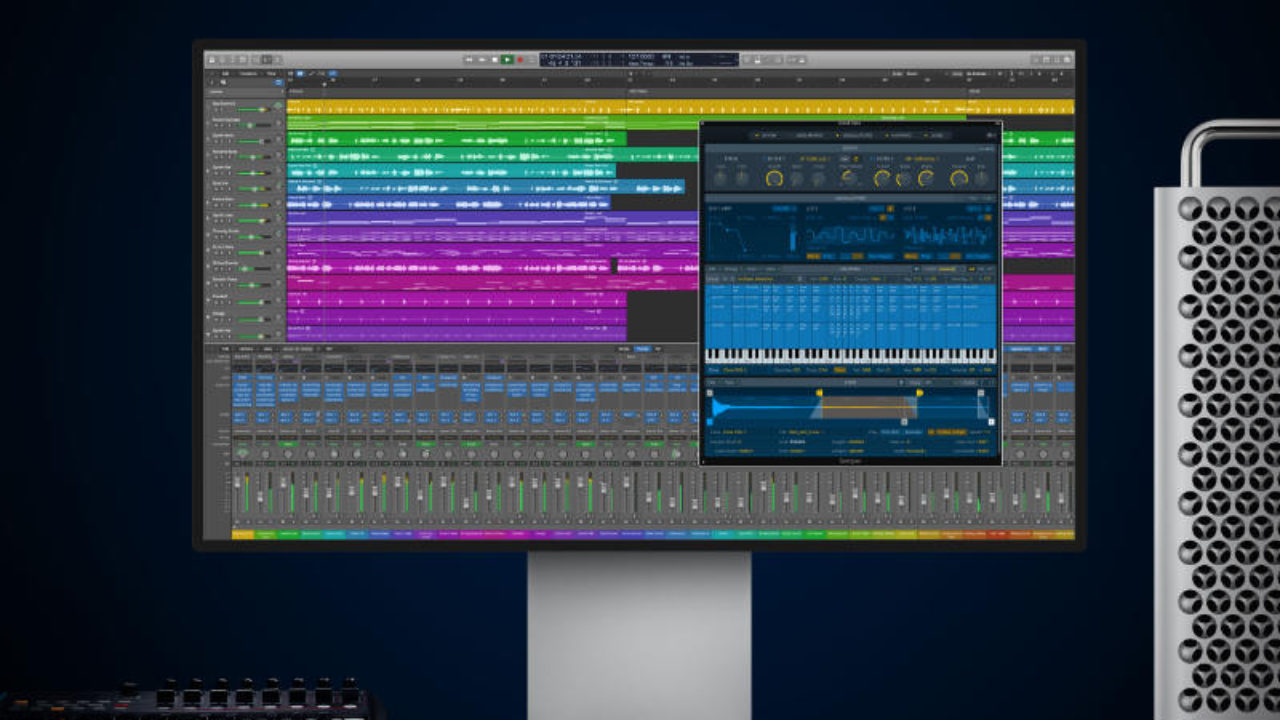Click the fader on first yellow mixer channel
Screen dimensions: 1280x720
pos(237,483)
